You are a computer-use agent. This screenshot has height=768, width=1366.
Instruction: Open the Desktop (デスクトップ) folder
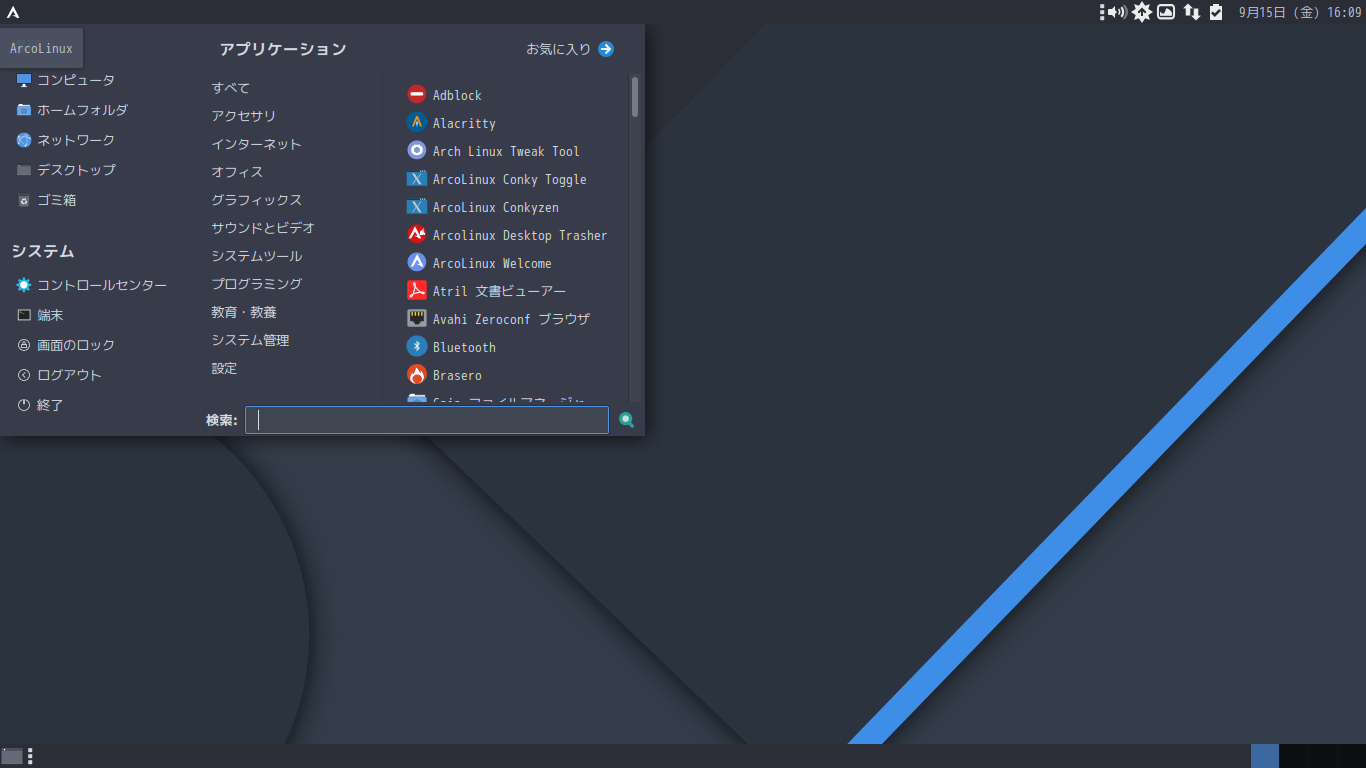(66, 170)
